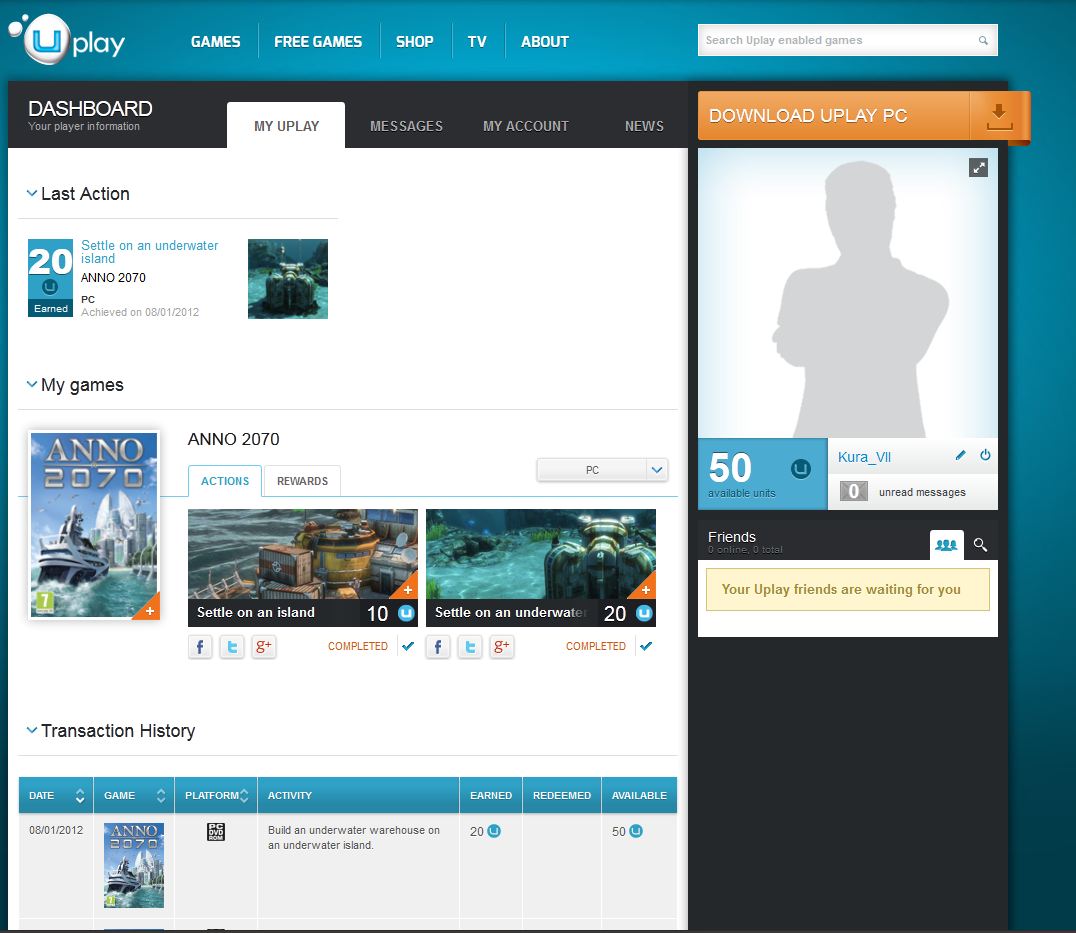This screenshot has width=1076, height=933.
Task: Open friends search with the magnifier icon
Action: (980, 544)
